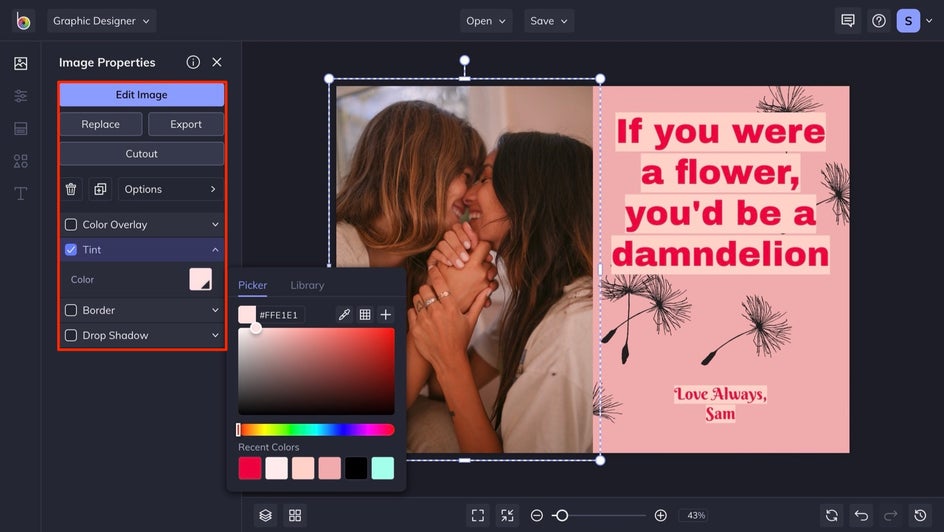Select the peach recent color swatch
Screen dimensions: 944x532
tap(303, 468)
